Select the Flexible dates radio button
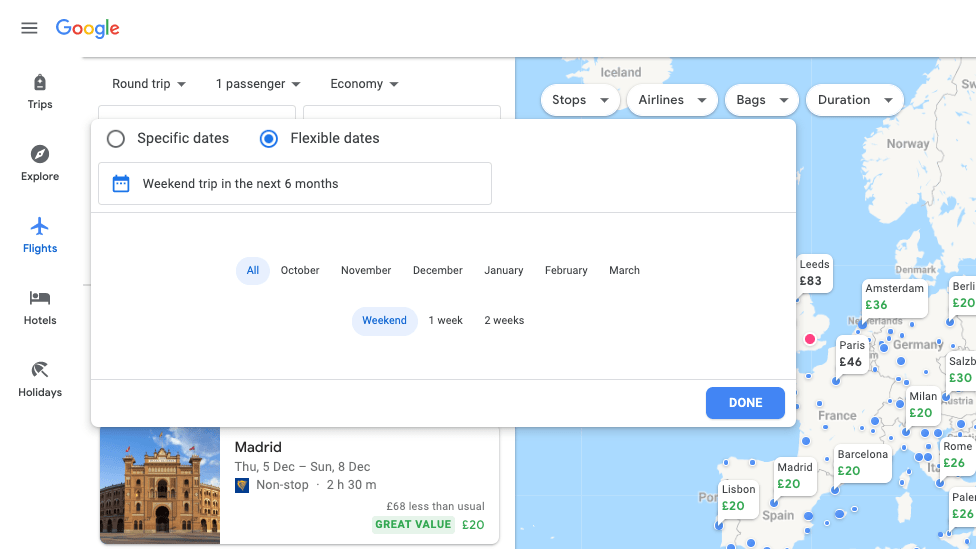Screen dimensions: 976x549 tap(268, 139)
